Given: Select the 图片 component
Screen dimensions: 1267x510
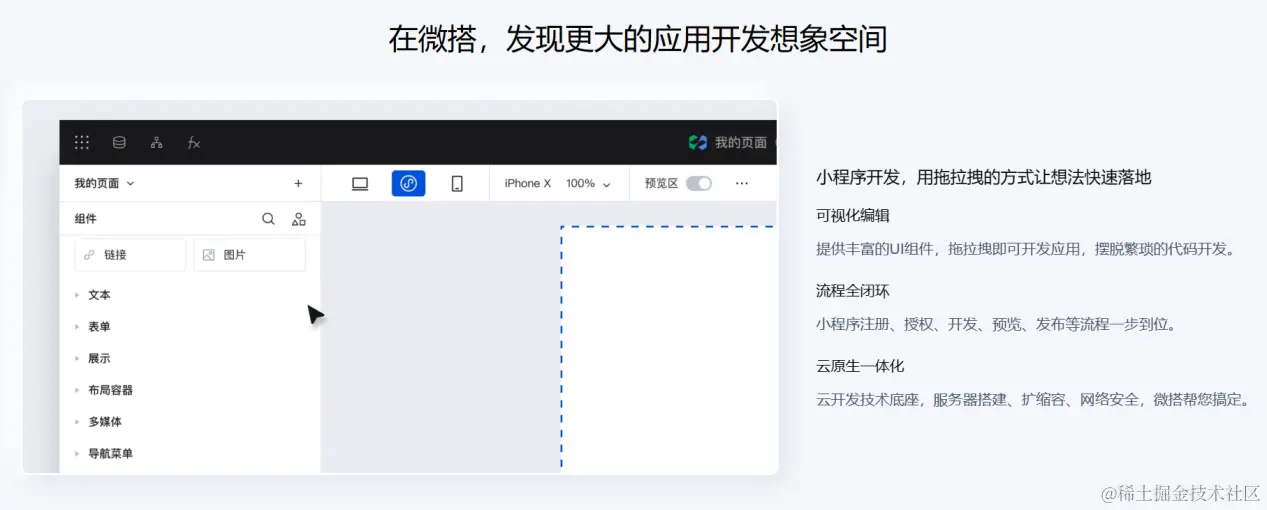Looking at the screenshot, I should tap(249, 255).
